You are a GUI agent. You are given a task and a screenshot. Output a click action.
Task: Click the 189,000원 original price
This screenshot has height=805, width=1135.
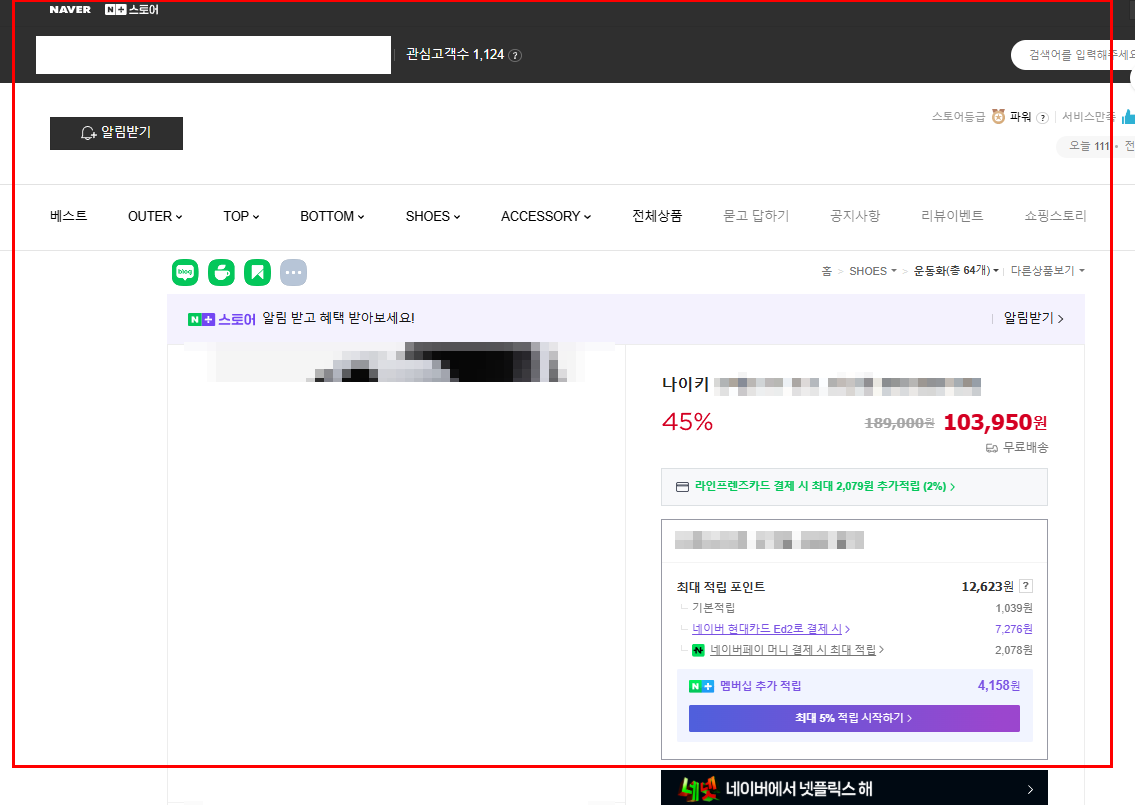click(900, 423)
